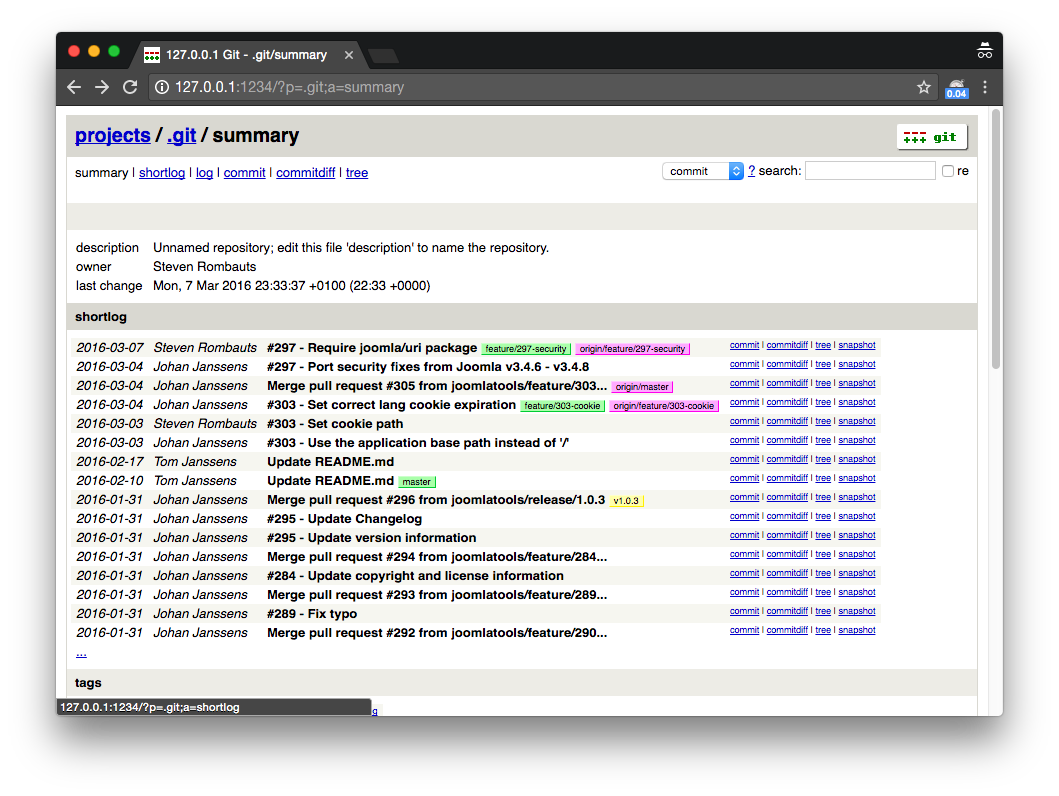The width and height of the screenshot is (1059, 796).
Task: Click the git logo in page header
Action: 931,137
